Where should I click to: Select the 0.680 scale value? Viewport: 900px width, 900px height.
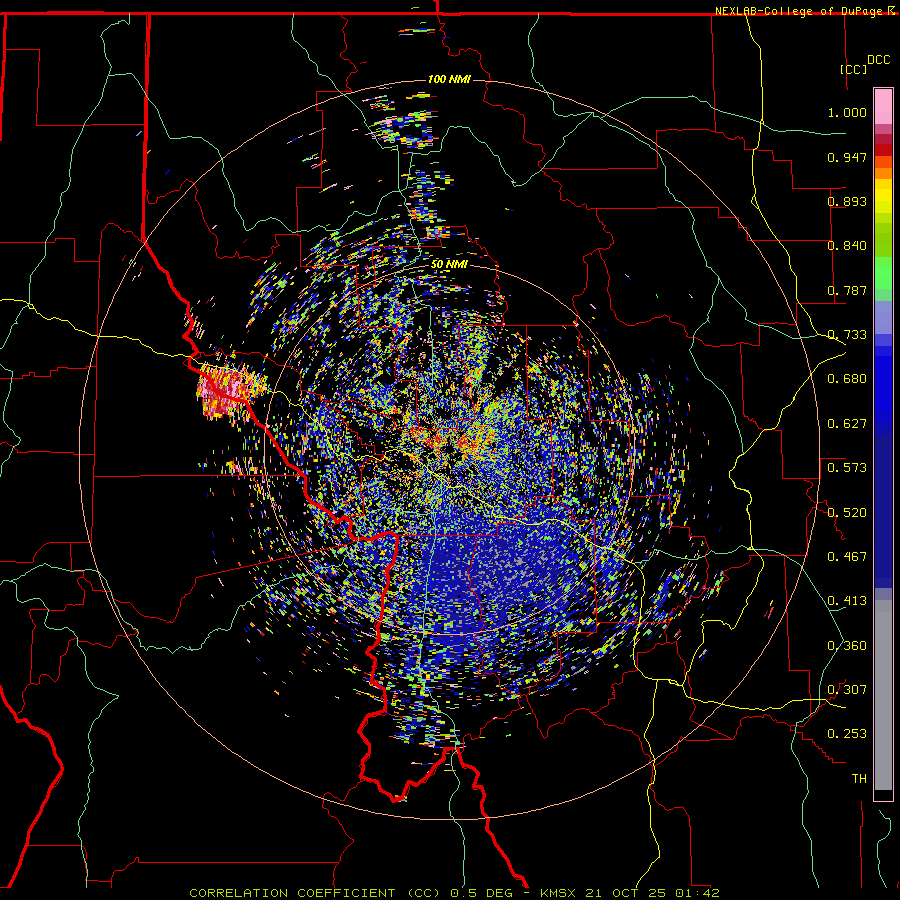click(x=847, y=379)
